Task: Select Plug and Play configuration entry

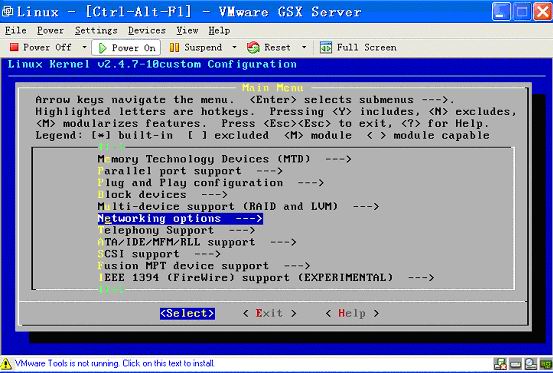Action: pos(211,183)
